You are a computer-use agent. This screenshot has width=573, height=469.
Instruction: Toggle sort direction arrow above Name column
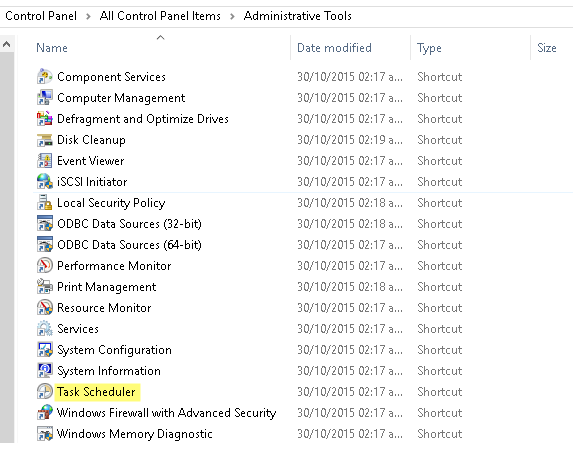coord(160,37)
